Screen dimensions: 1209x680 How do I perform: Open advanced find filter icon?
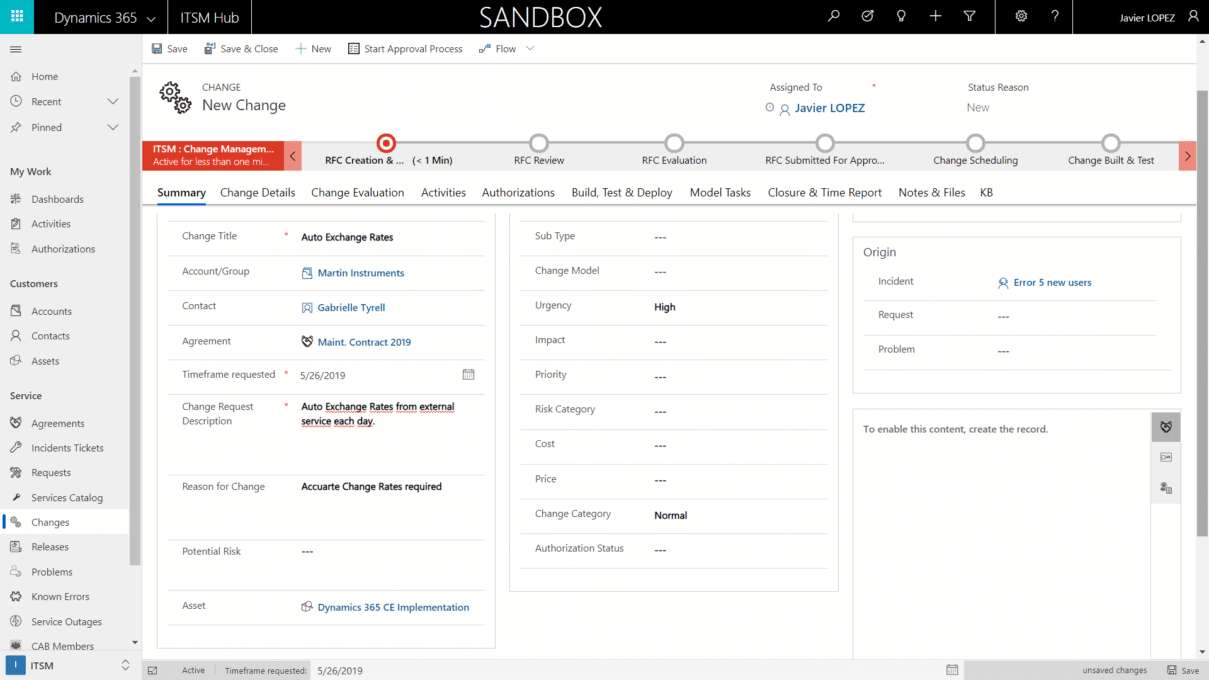tap(969, 16)
